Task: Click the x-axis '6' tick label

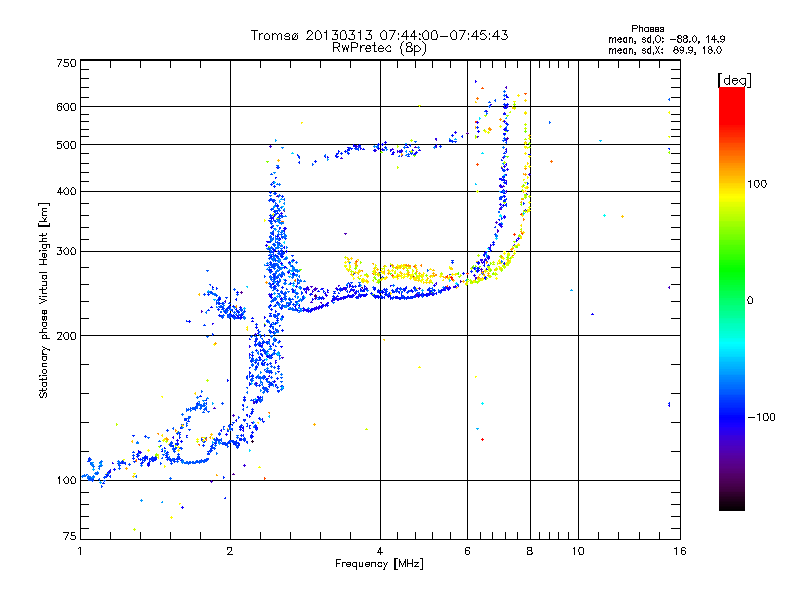Action: point(467,551)
